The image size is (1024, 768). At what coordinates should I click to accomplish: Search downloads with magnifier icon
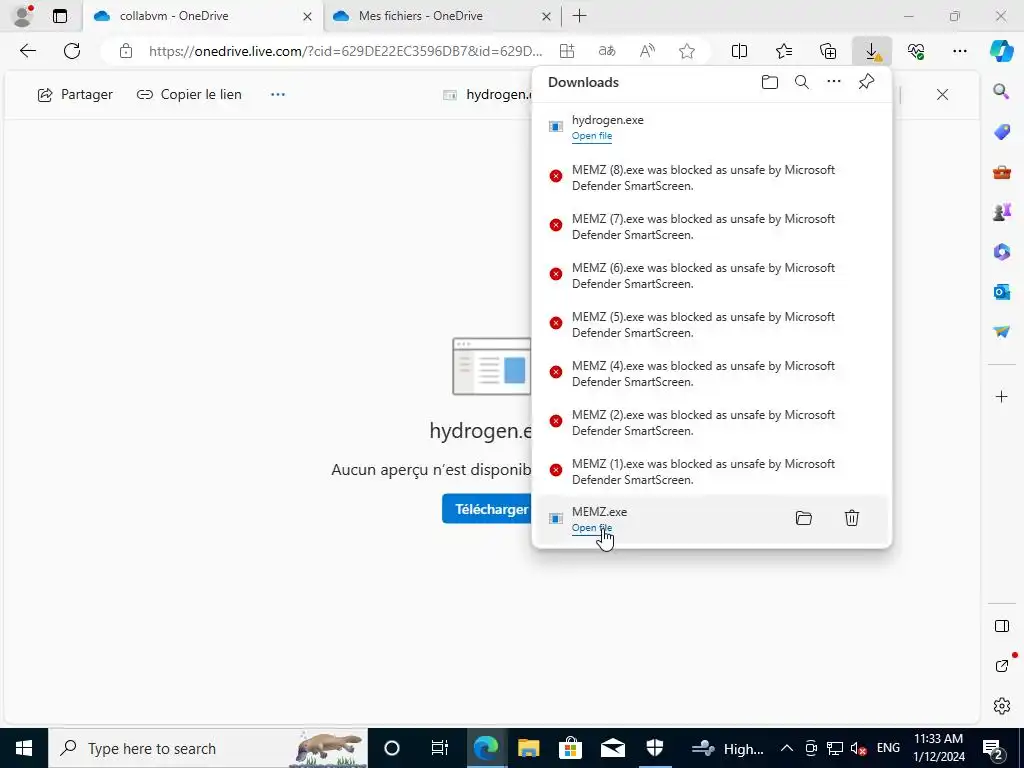(801, 82)
